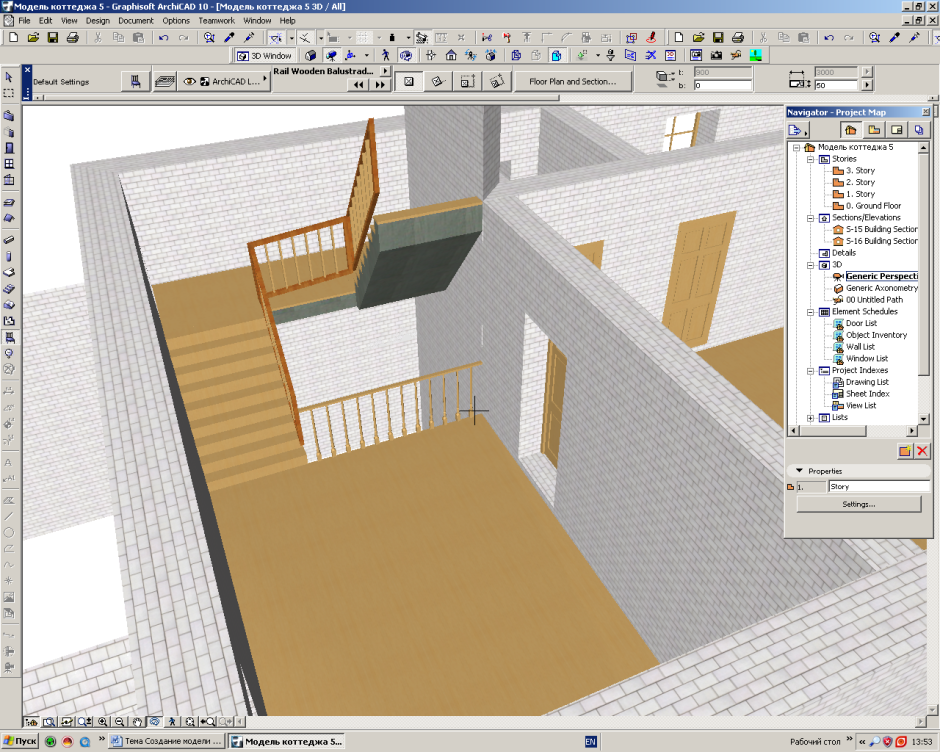Click the red X delete icon in Navigator

[x=923, y=451]
